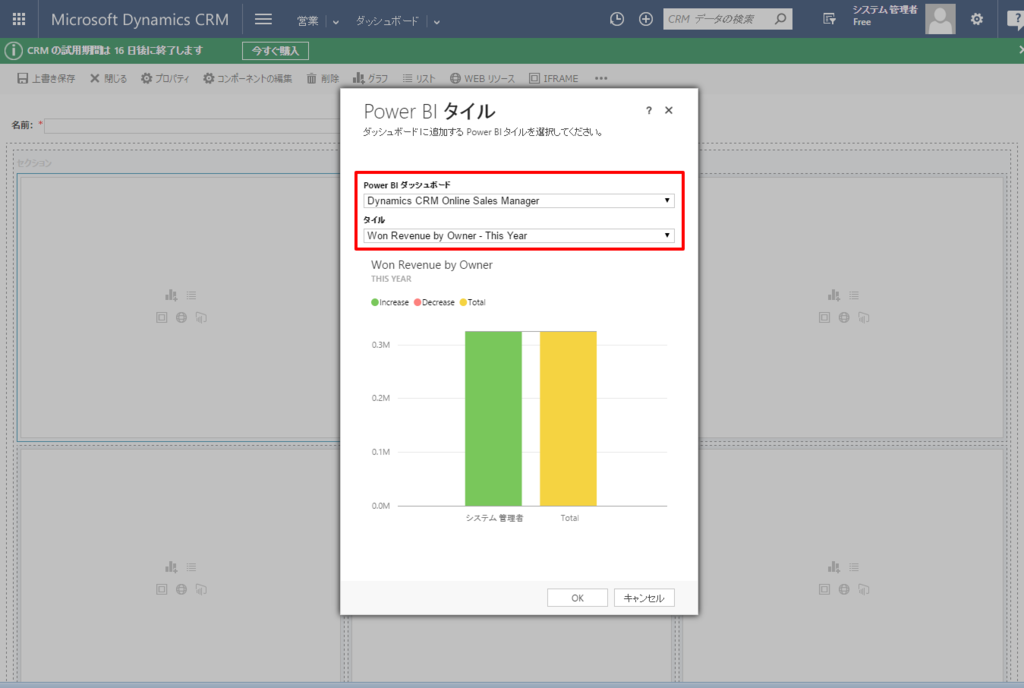The height and width of the screenshot is (688, 1024).
Task: Click キャンセル to dismiss dialog
Action: pos(644,598)
